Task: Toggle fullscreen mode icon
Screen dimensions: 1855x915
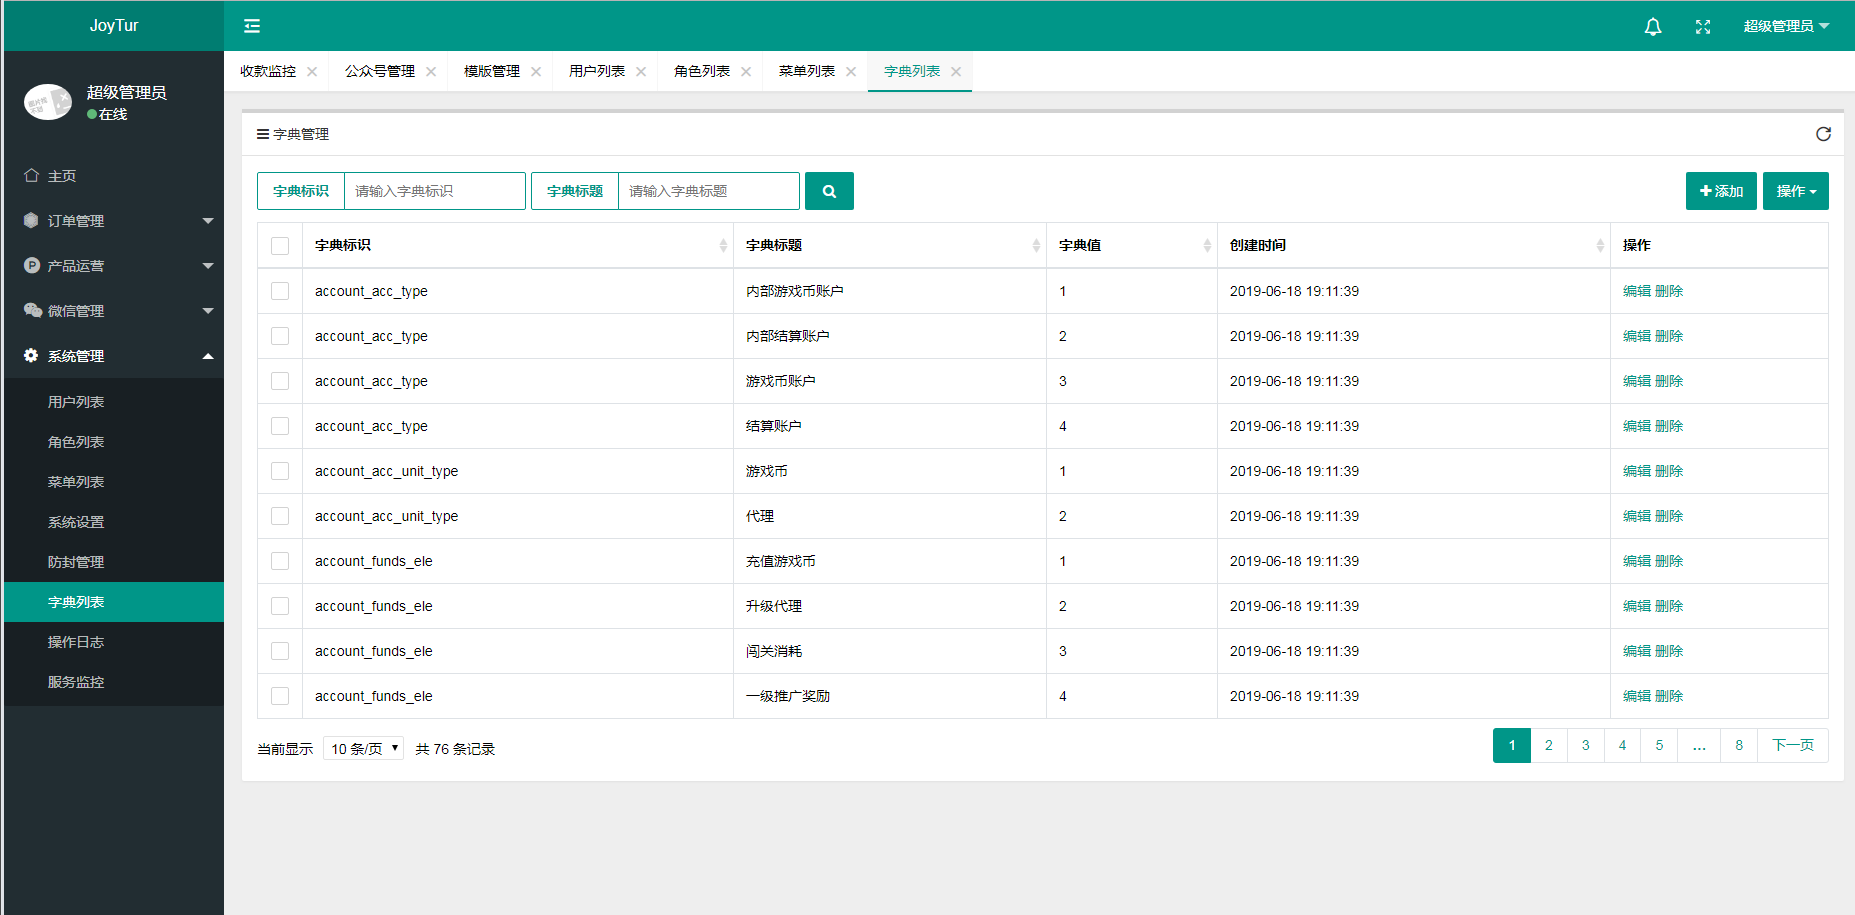Action: (x=1703, y=27)
